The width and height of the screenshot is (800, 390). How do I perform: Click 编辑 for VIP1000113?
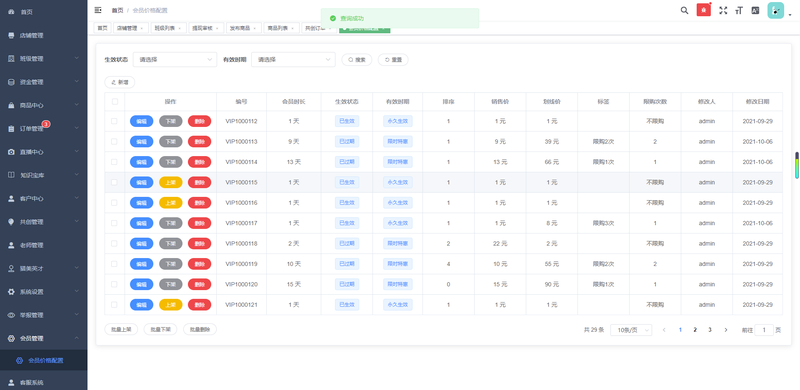tap(141, 141)
